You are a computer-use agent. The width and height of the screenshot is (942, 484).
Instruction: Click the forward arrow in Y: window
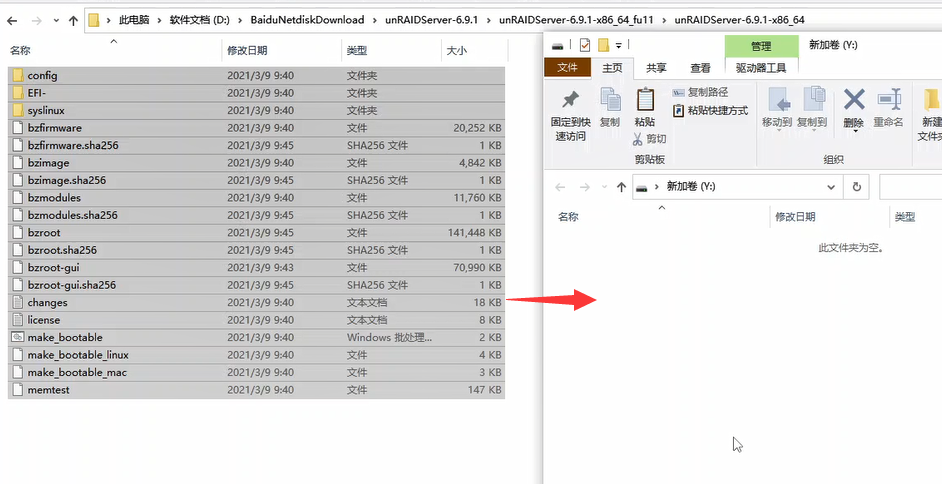pos(585,187)
